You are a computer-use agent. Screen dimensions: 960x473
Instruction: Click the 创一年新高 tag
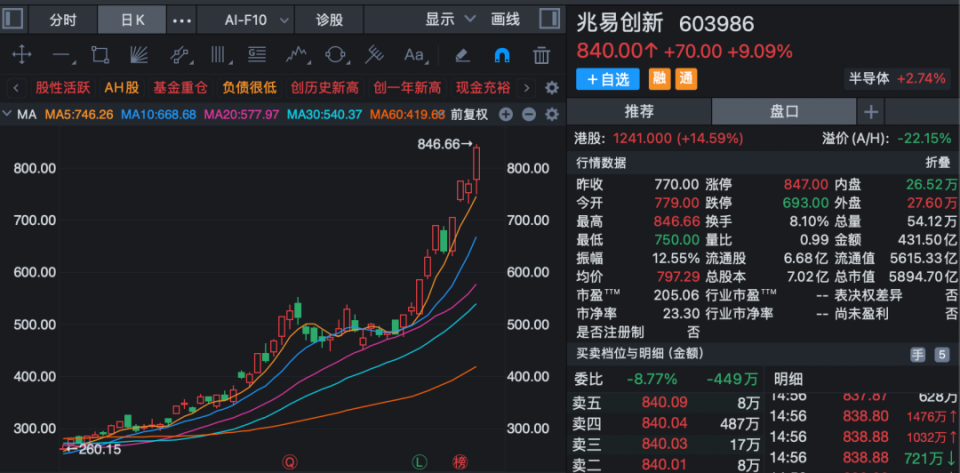(407, 88)
